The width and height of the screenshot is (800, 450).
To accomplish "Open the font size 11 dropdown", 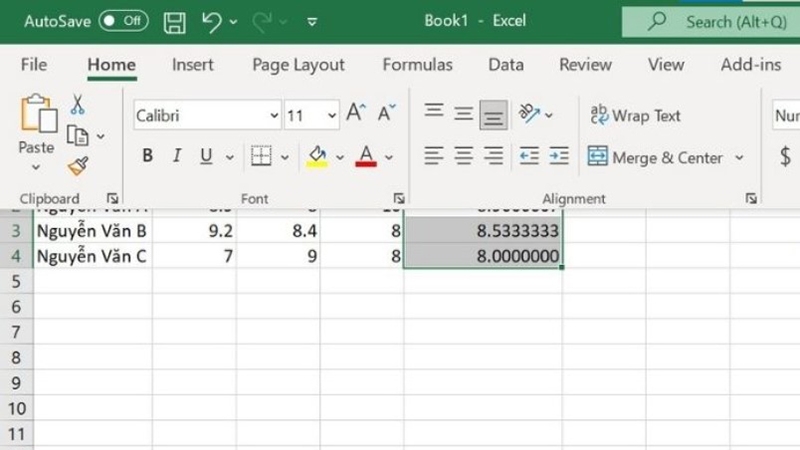I will (332, 116).
